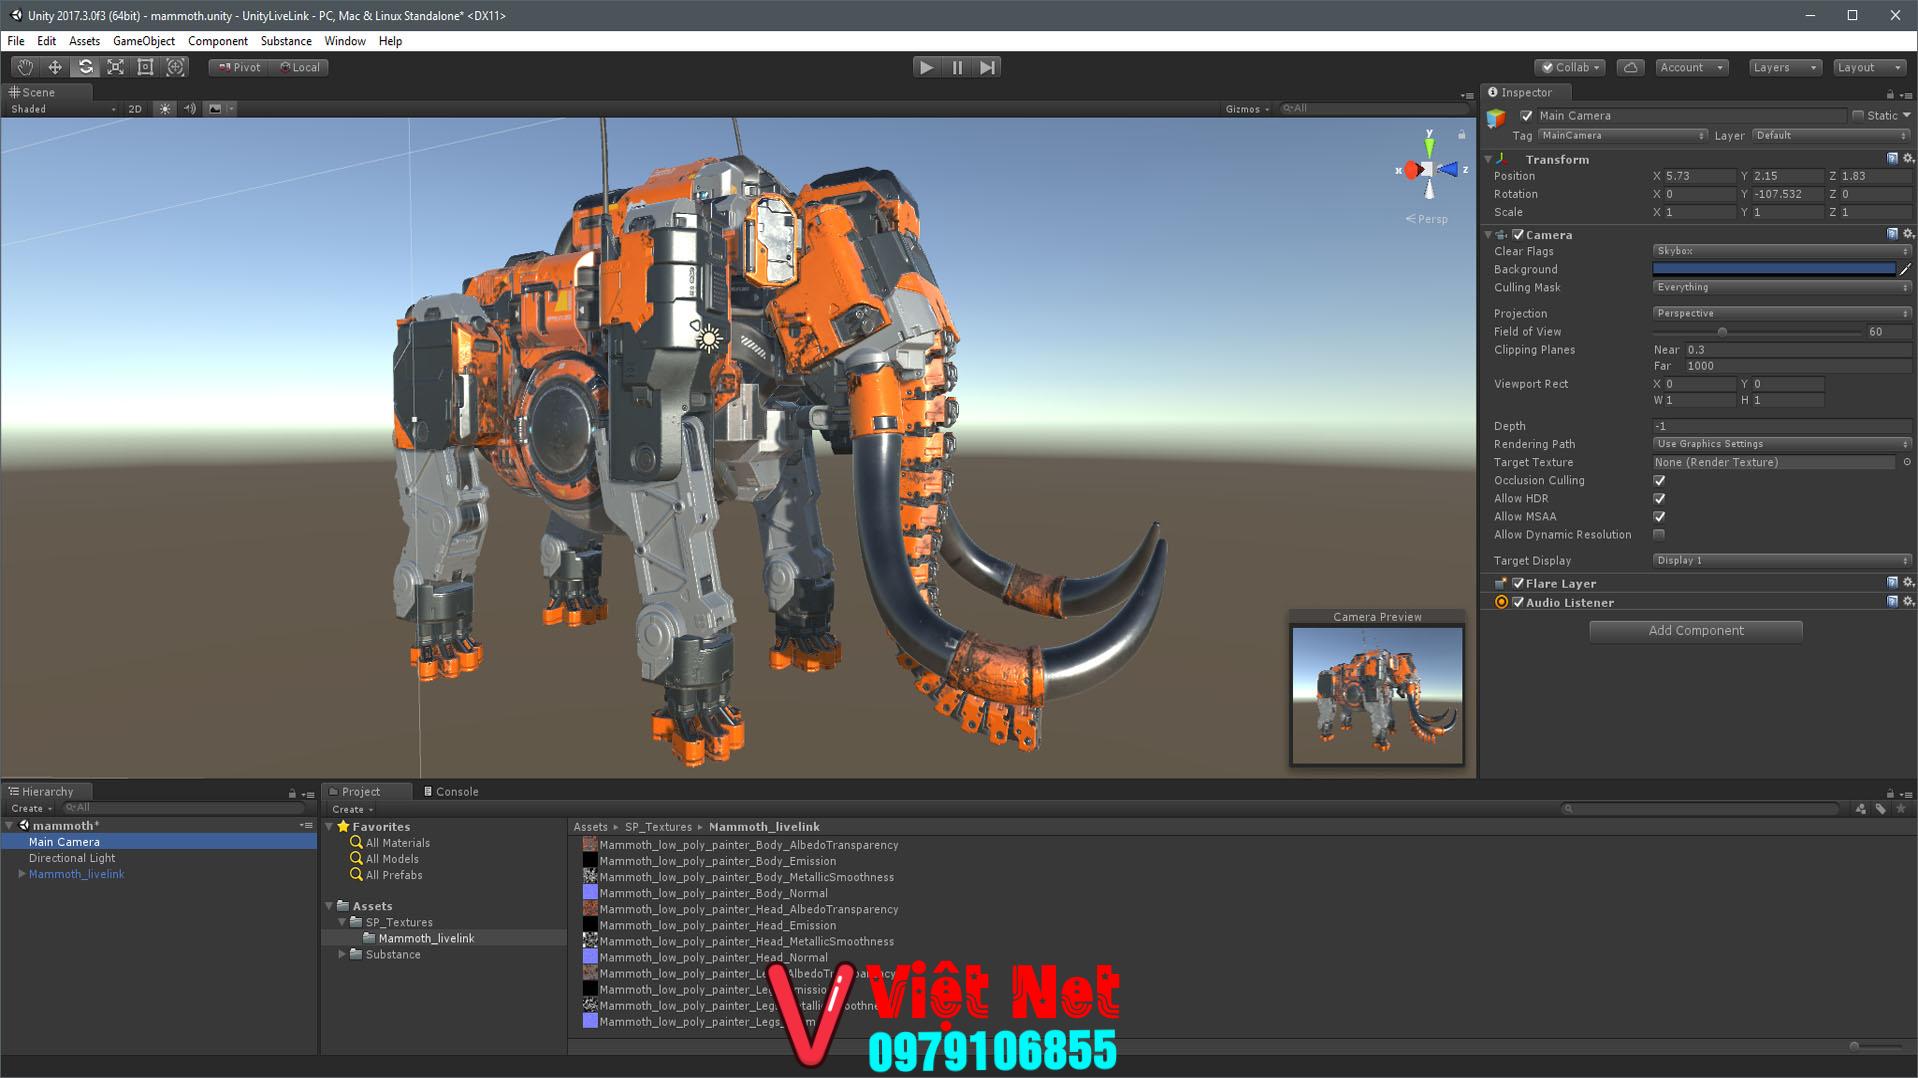Toggle the Pivot handle position button
The height and width of the screenshot is (1078, 1918).
240,67
